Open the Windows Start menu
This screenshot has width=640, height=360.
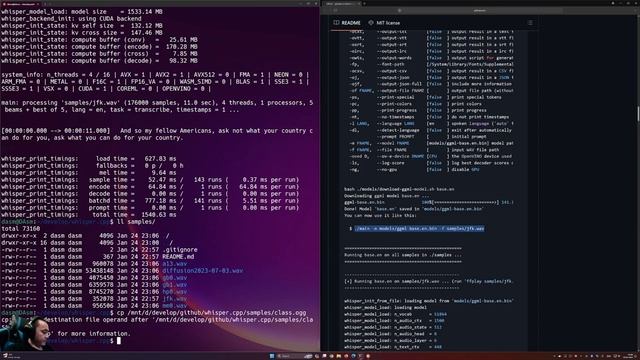pyautogui.click(x=272, y=356)
